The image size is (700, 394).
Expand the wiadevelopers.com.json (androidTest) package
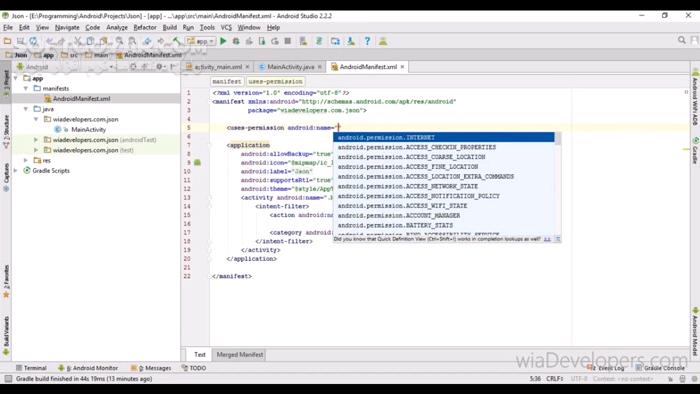[x=36, y=140]
